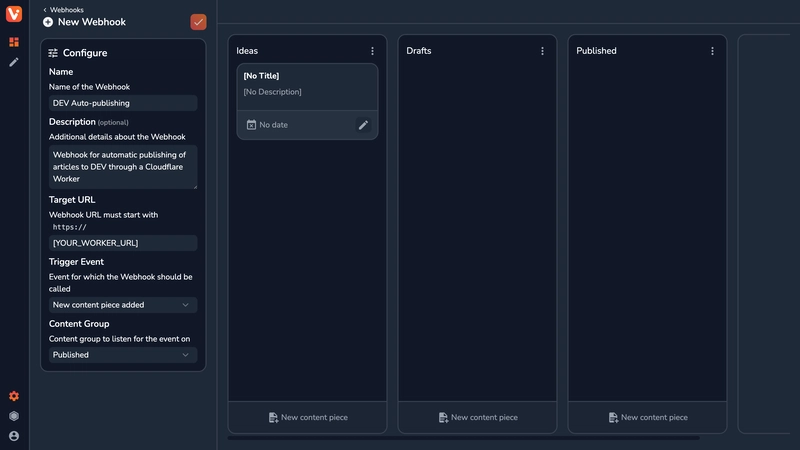Click the https:// code hint text
800x450 pixels.
[69, 228]
